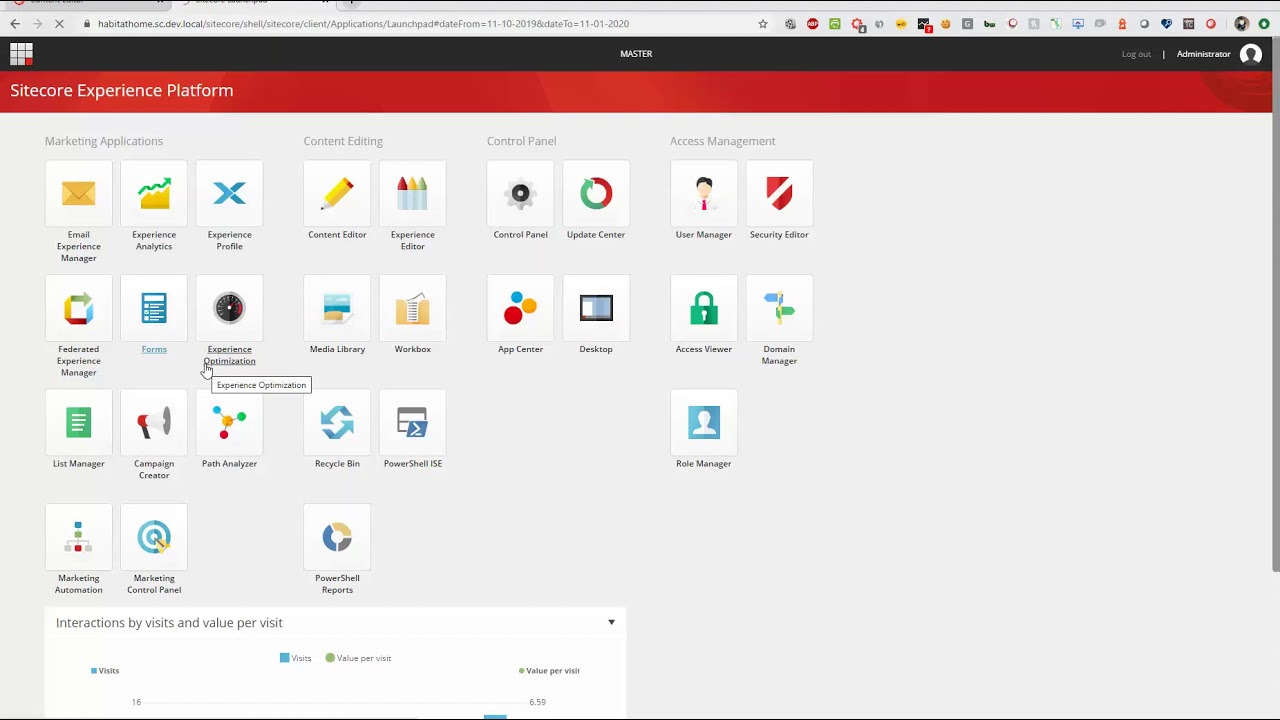This screenshot has height=720, width=1280.
Task: Launch PowerShell ISE
Action: click(x=412, y=423)
